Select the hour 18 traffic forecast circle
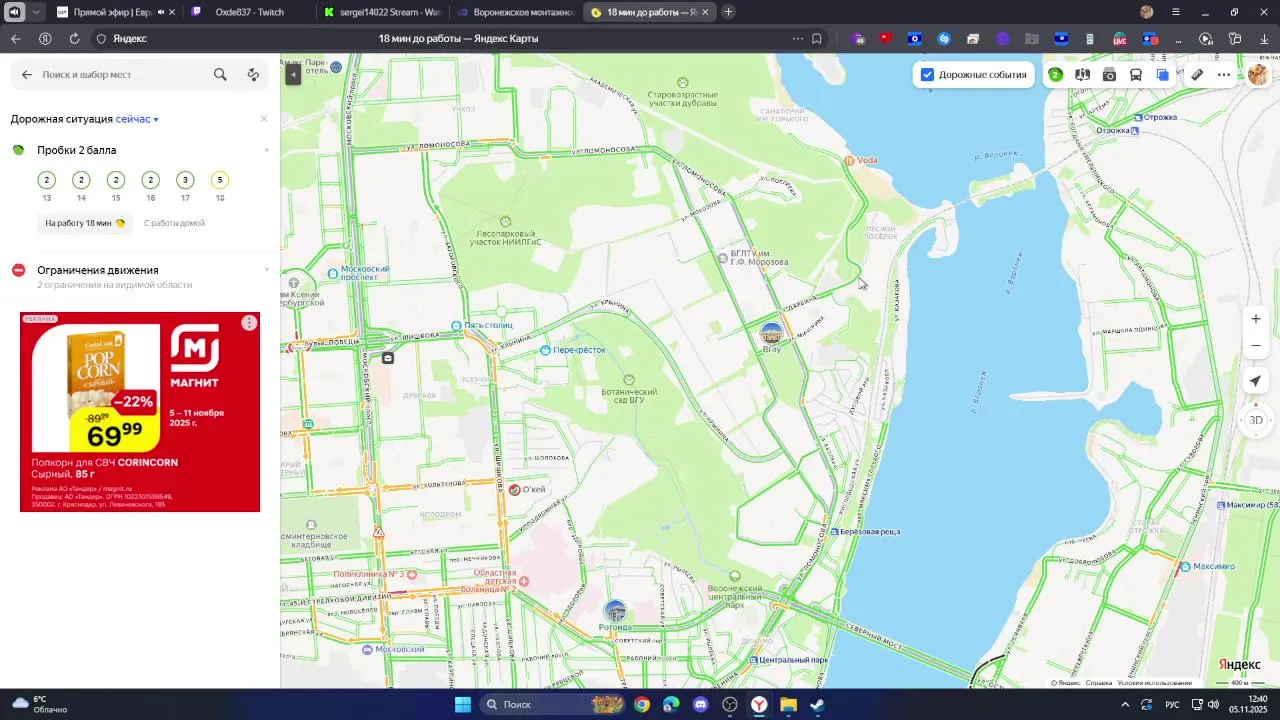 coord(220,180)
